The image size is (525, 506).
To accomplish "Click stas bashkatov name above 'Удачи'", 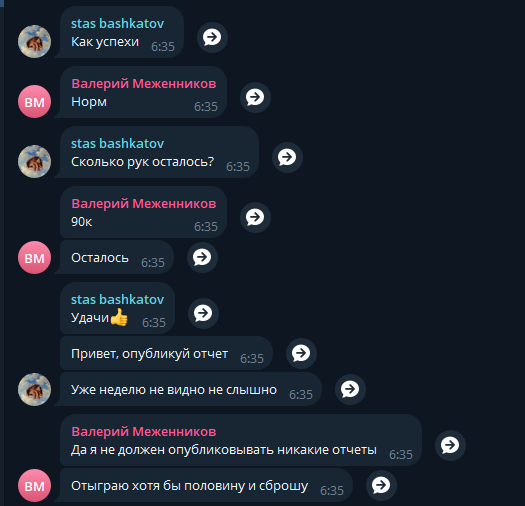I will (118, 299).
